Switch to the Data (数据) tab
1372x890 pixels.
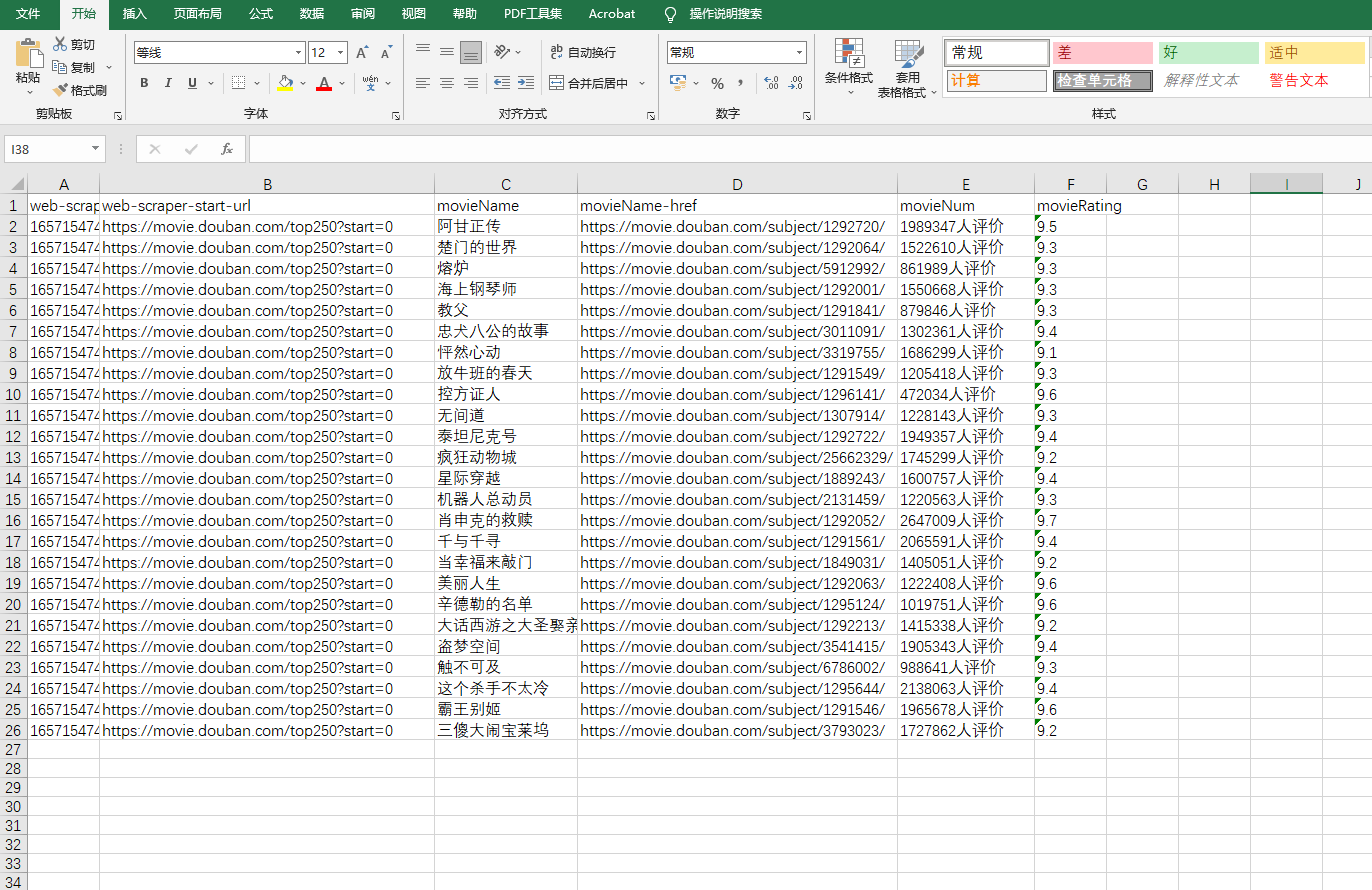(312, 14)
